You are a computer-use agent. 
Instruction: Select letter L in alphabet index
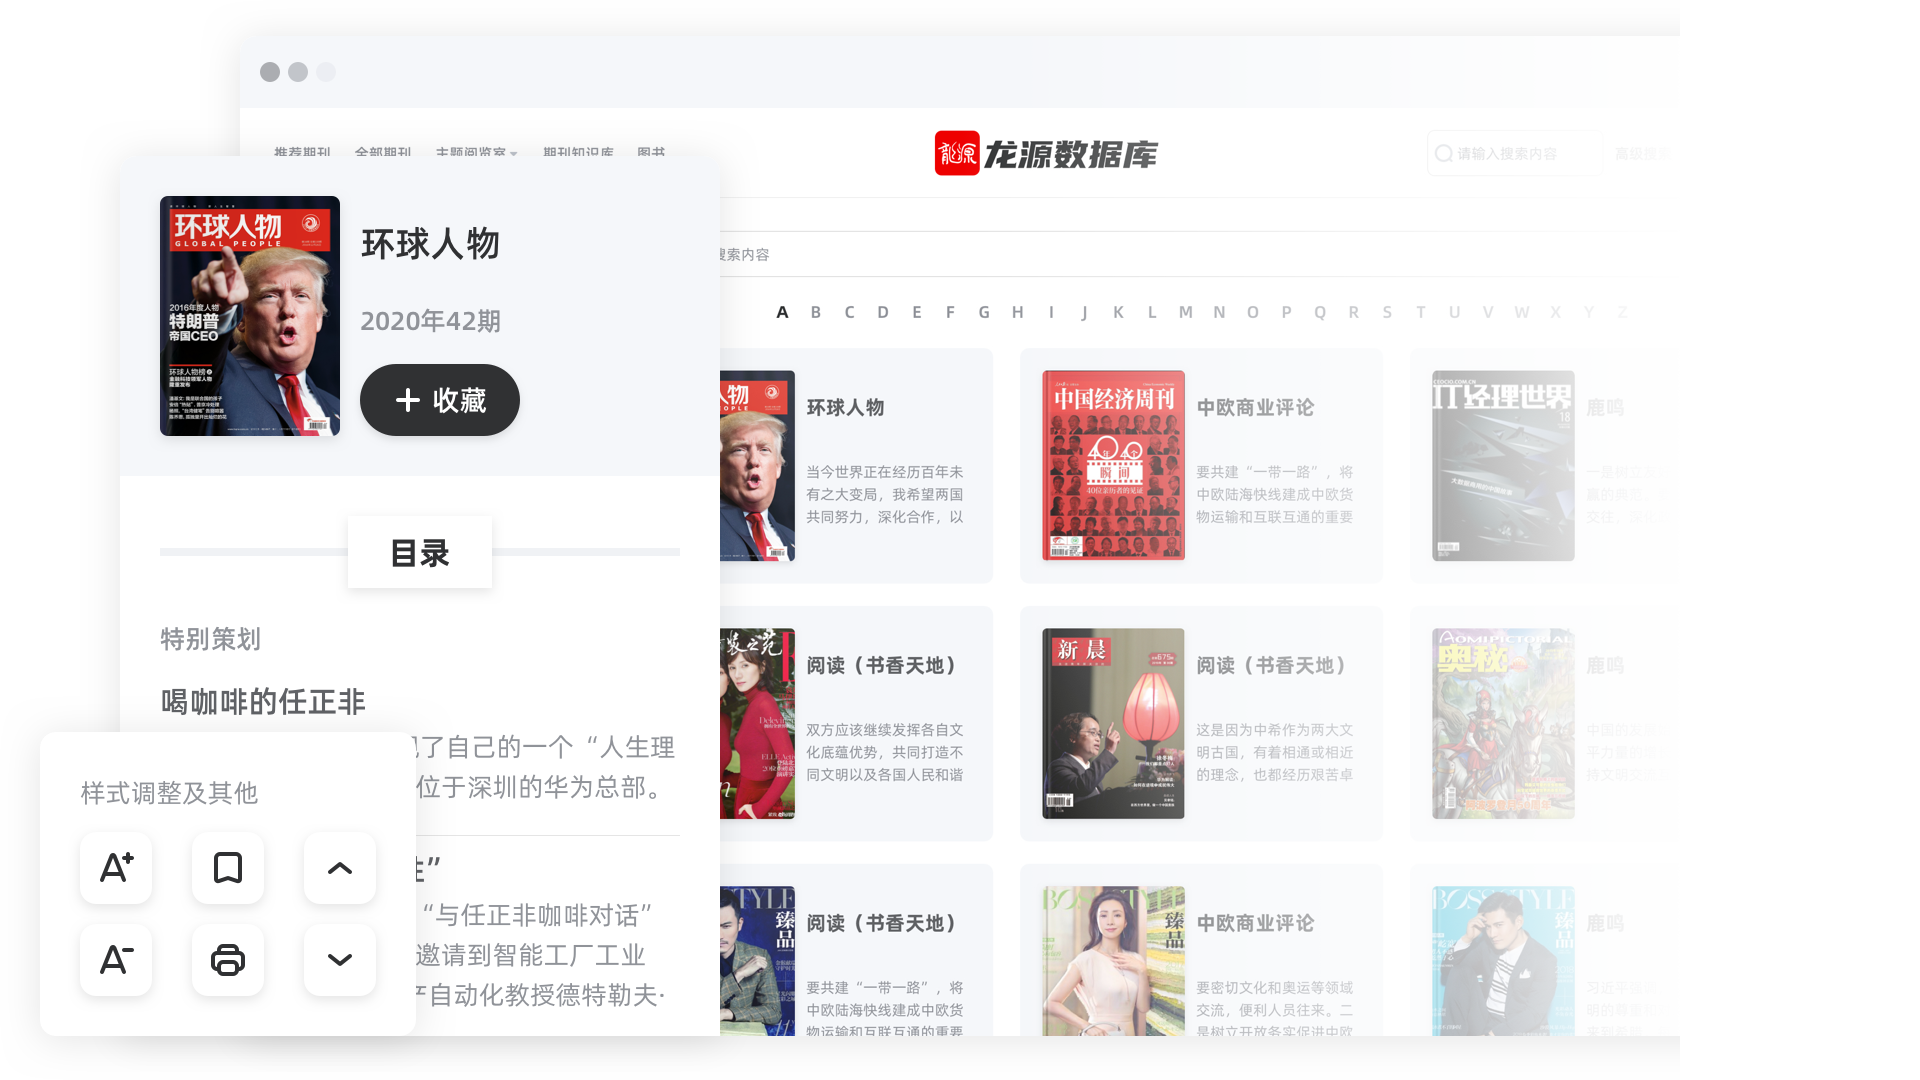pyautogui.click(x=1152, y=312)
